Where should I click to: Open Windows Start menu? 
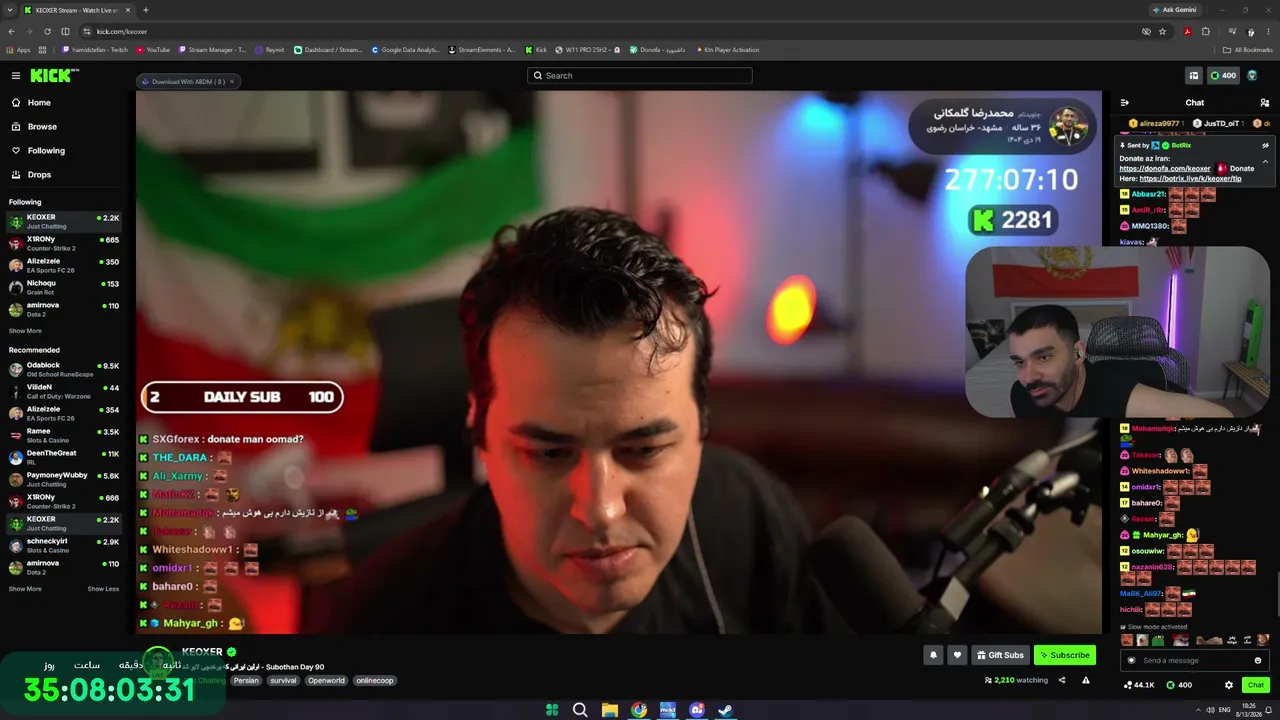(x=552, y=710)
